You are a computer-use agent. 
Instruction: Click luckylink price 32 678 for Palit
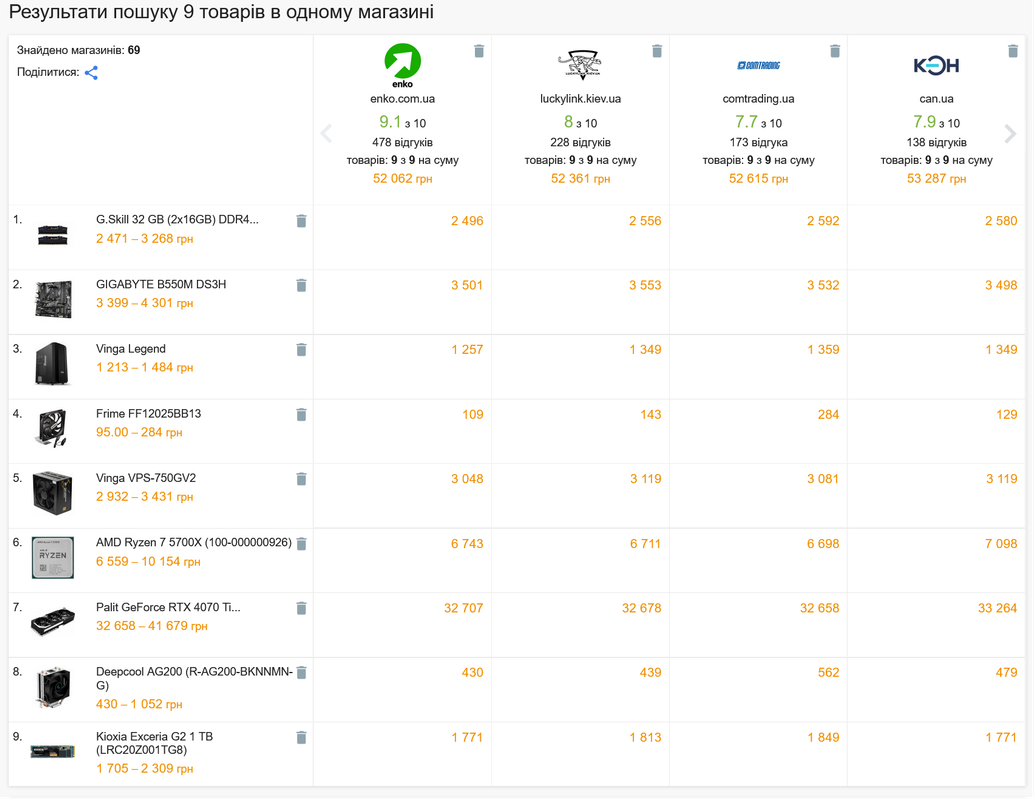(642, 608)
